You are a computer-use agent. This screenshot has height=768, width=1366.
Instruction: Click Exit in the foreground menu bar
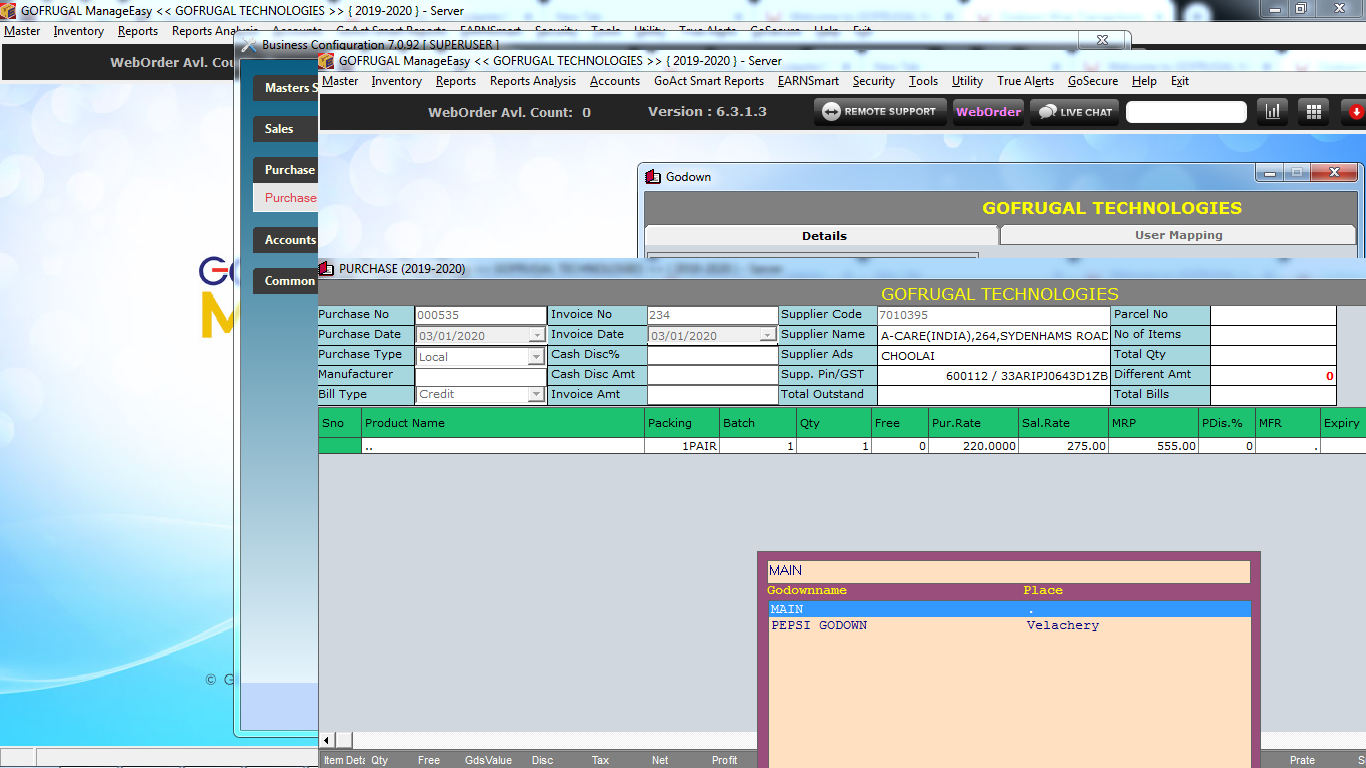[1180, 81]
